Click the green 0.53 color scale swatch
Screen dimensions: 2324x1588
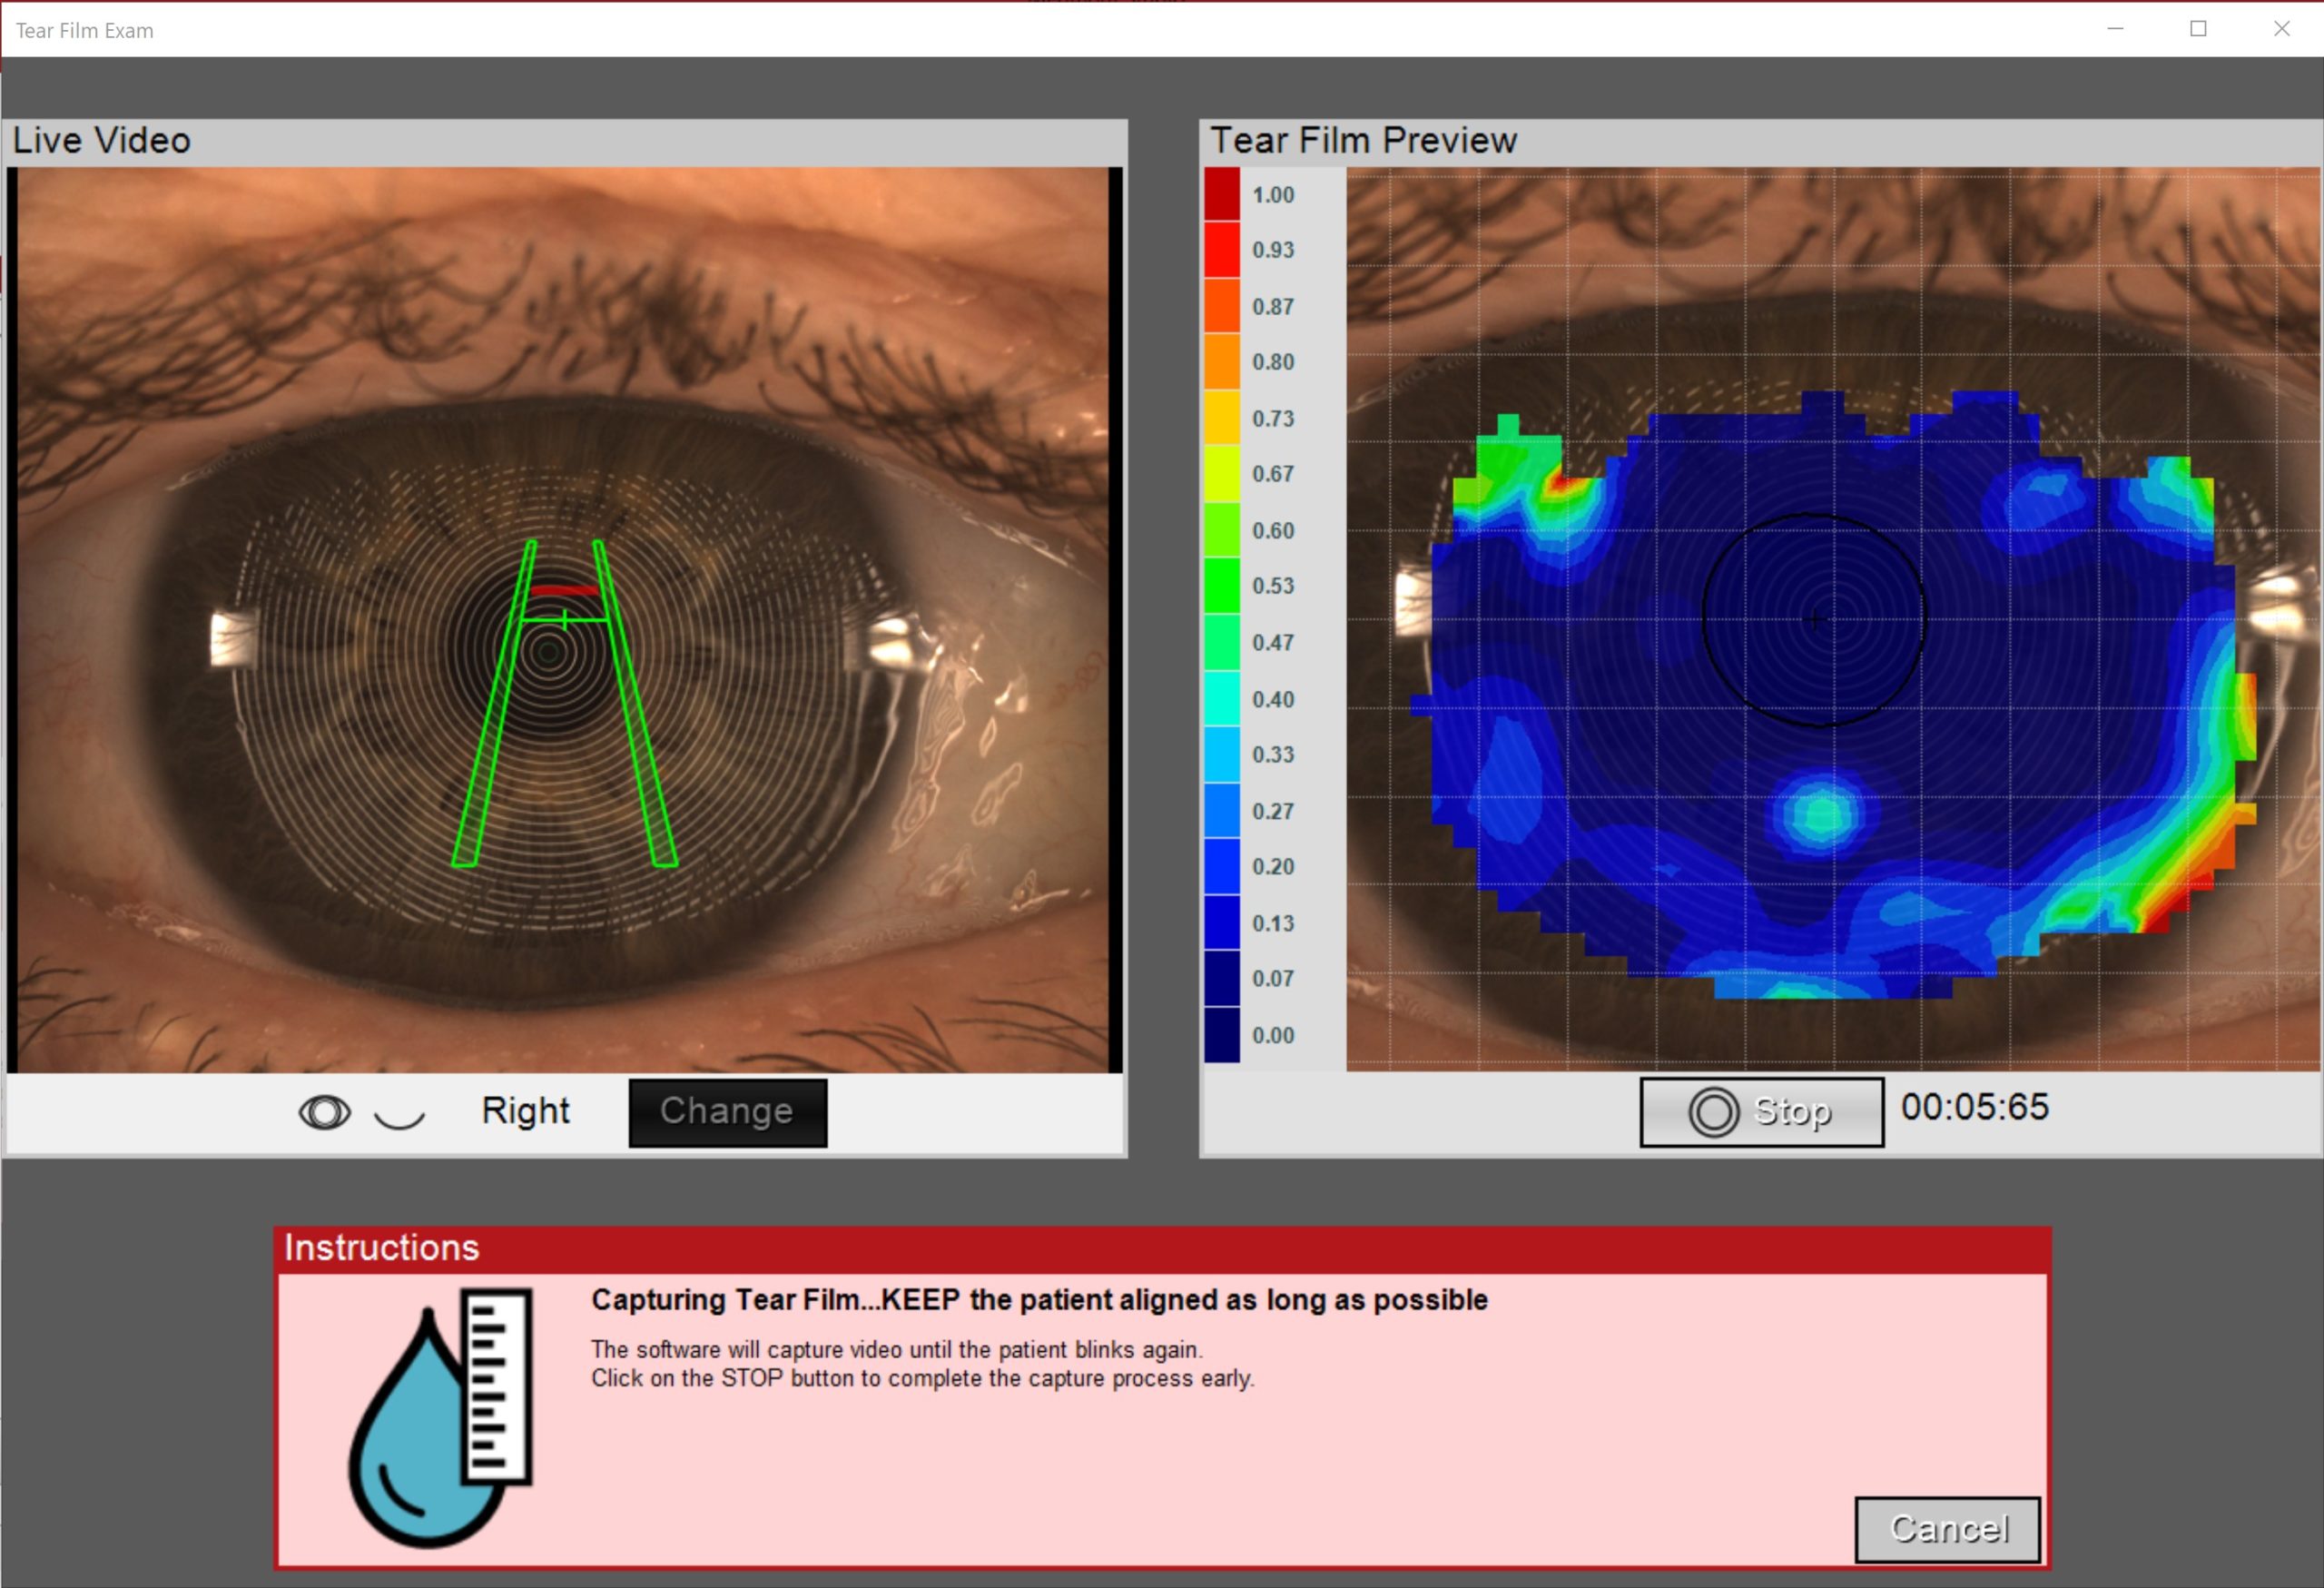(x=1221, y=586)
